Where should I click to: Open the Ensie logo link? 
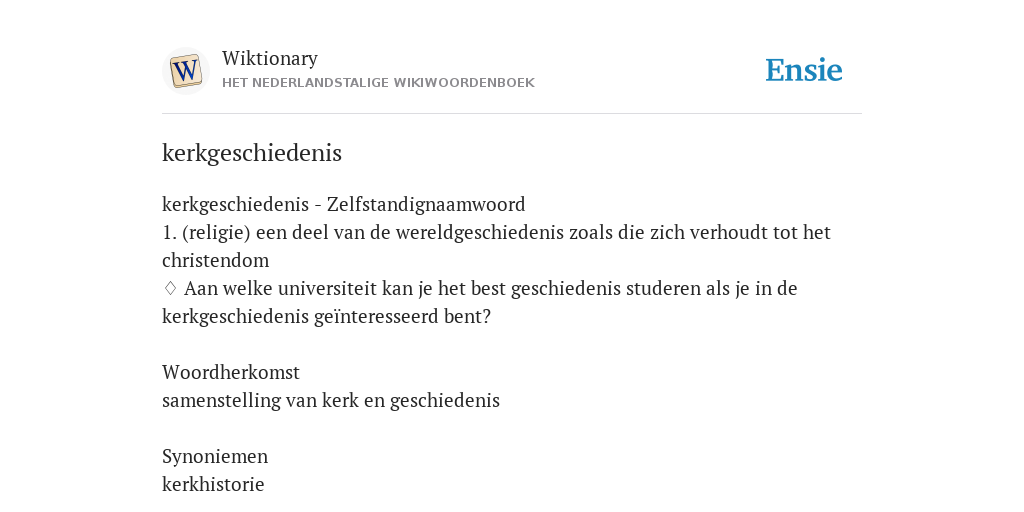point(803,70)
